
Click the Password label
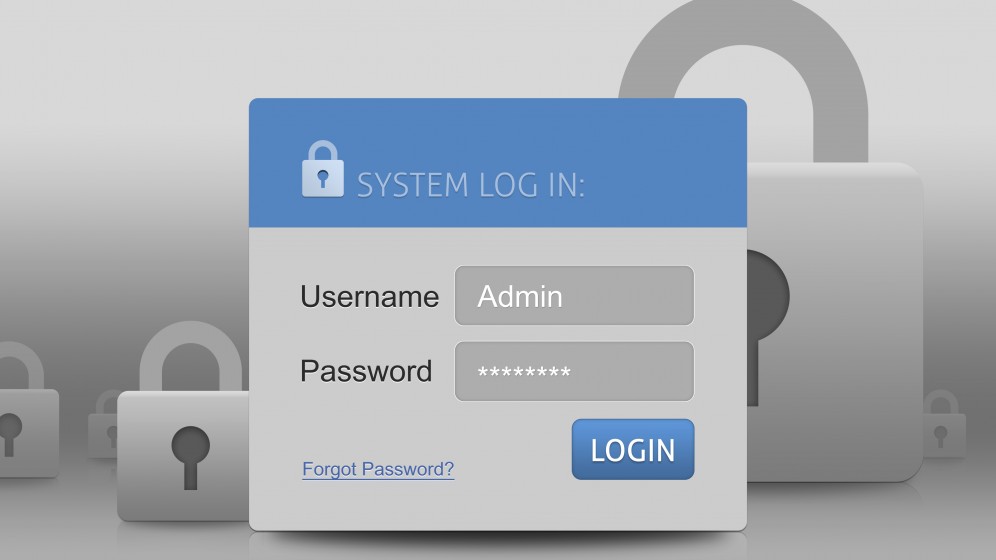point(366,371)
